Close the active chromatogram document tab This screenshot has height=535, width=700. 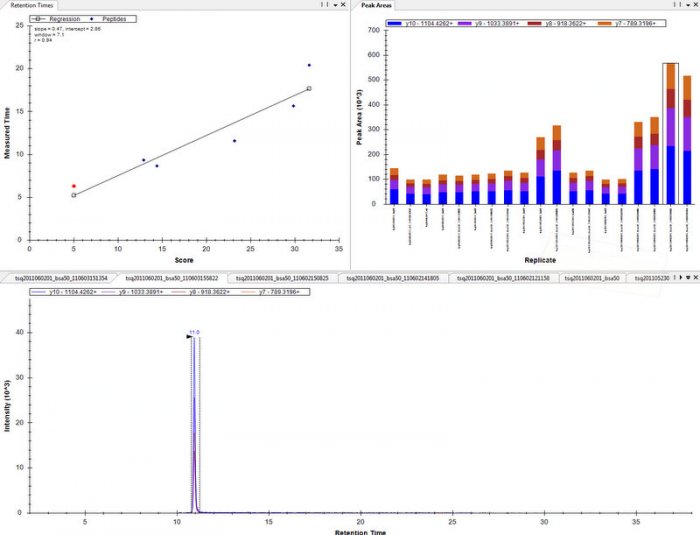(x=694, y=277)
